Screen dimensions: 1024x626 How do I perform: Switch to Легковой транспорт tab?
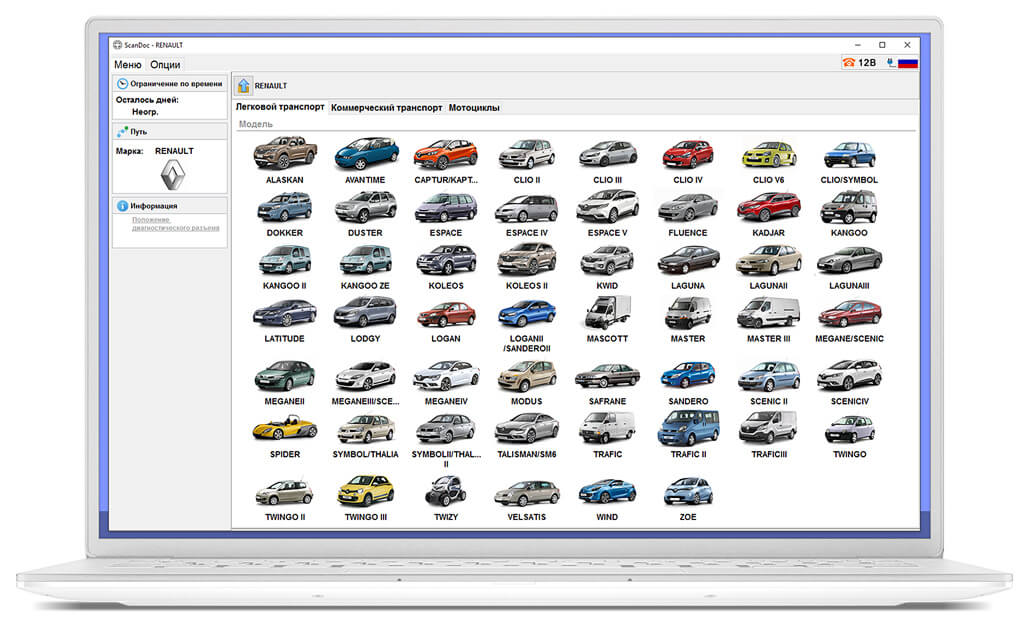280,107
